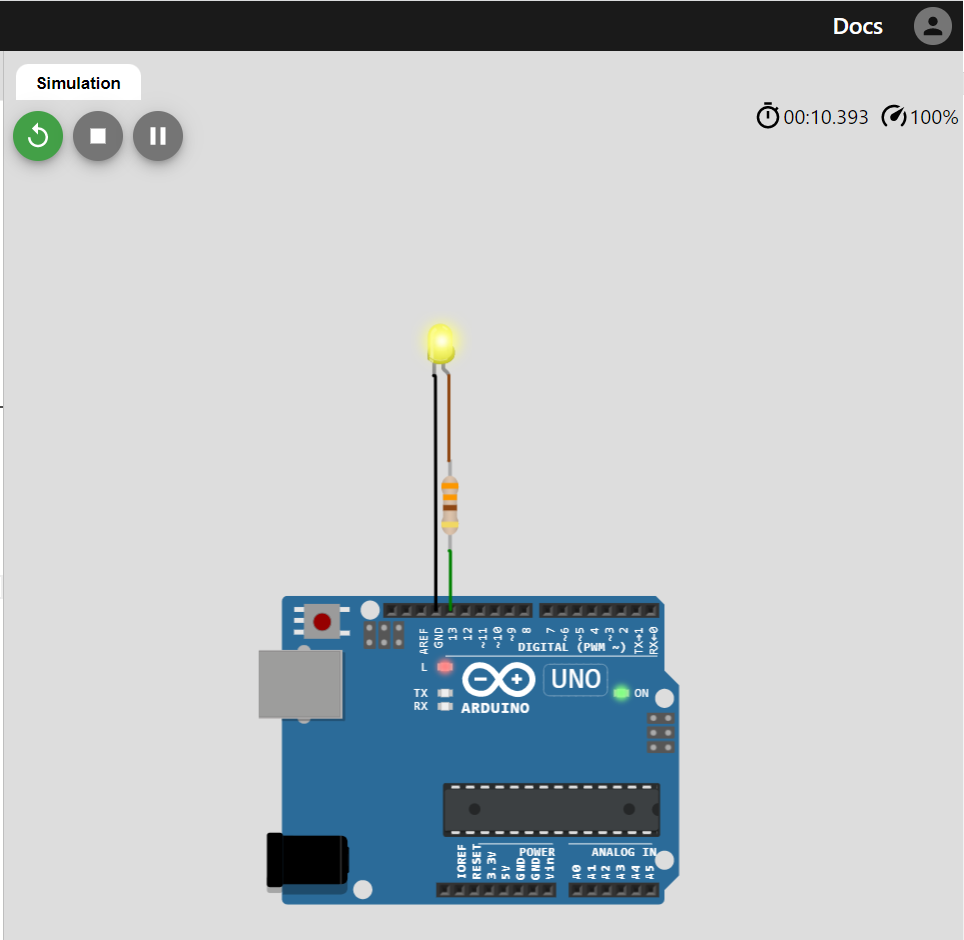Stop the simulation
This screenshot has height=940, width=964.
[98, 136]
